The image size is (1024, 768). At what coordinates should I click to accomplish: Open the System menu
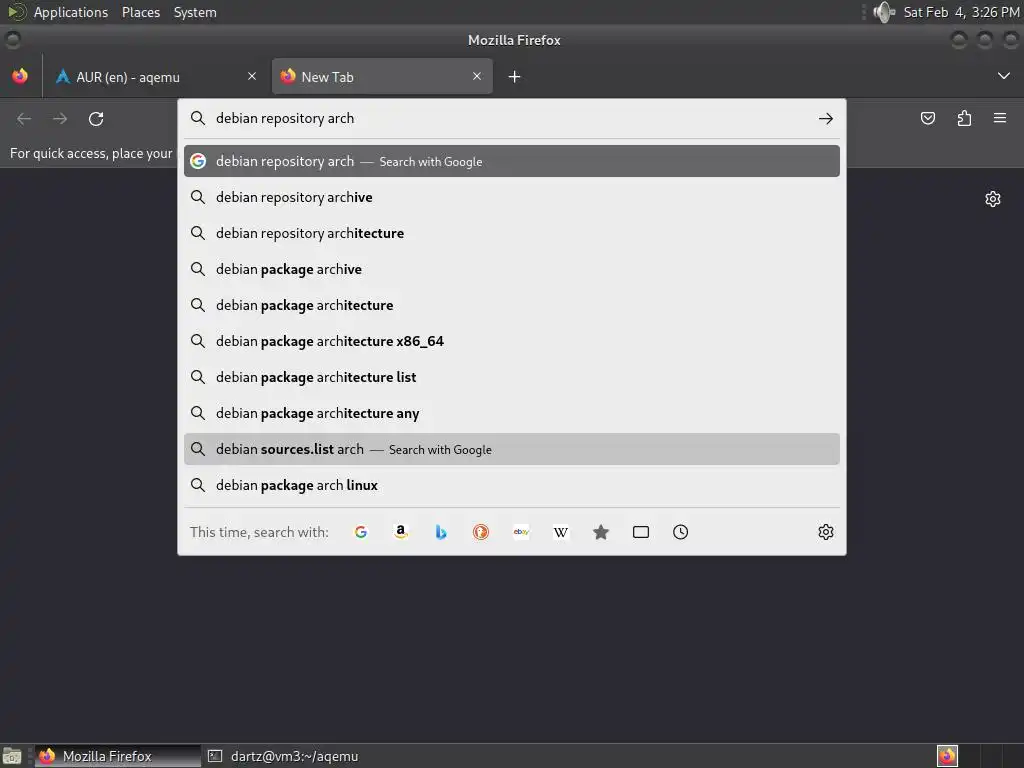tap(195, 12)
